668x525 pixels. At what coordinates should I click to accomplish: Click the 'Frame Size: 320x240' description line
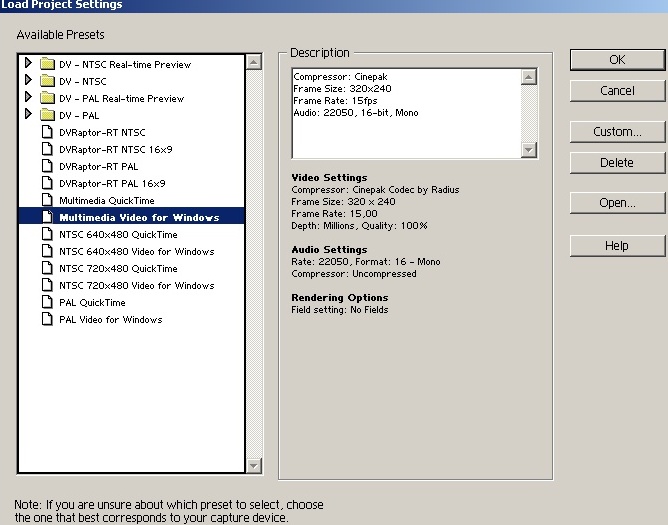[343, 89]
